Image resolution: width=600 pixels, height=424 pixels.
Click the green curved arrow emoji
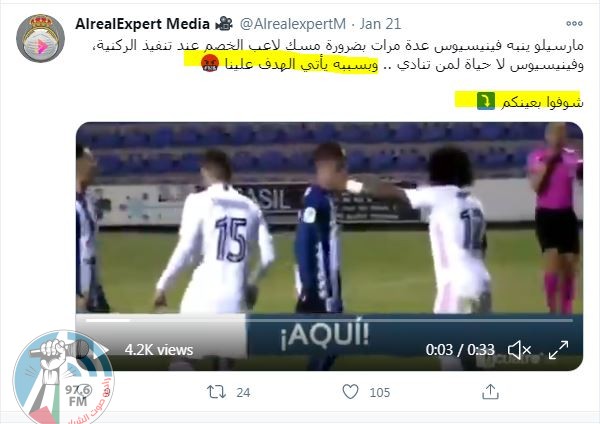click(486, 101)
